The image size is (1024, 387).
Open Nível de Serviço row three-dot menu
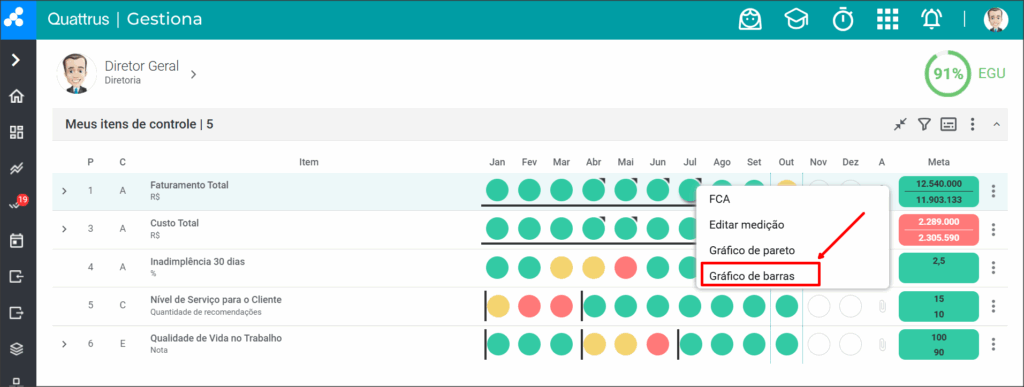pyautogui.click(x=993, y=306)
